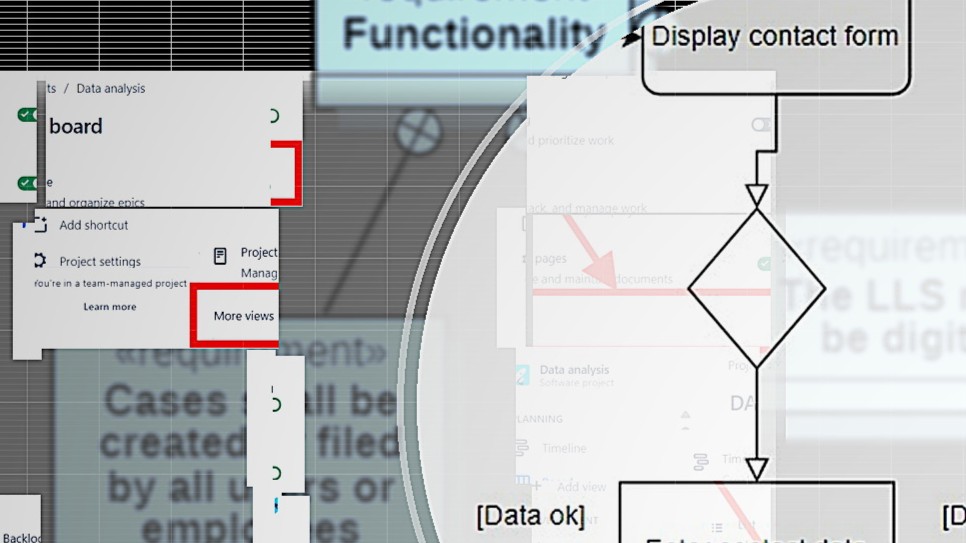966x543 pixels.
Task: Click the crossed-circle connector symbol under Functionality
Action: [x=418, y=132]
